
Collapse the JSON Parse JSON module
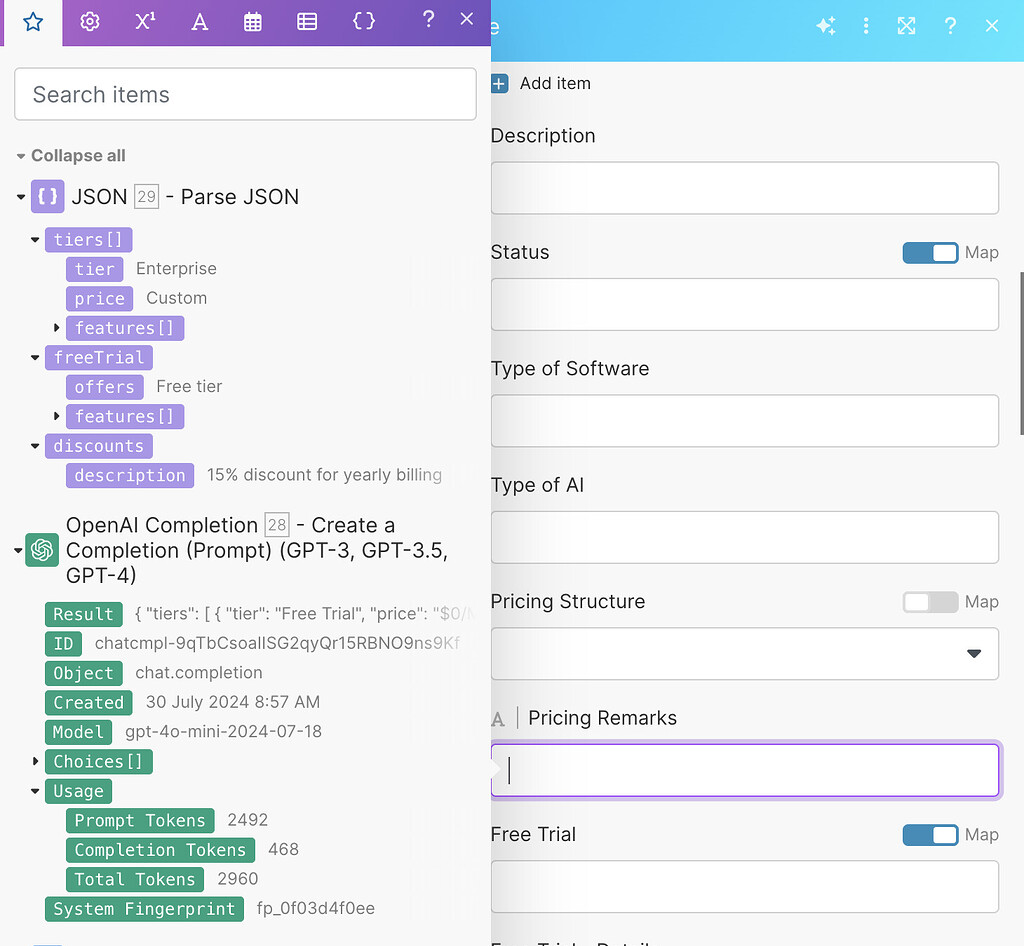click(x=21, y=197)
